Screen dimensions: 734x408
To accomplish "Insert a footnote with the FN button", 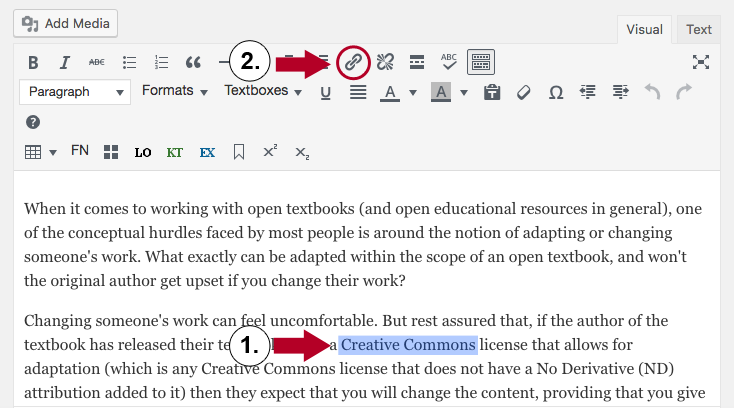I will click(x=80, y=152).
